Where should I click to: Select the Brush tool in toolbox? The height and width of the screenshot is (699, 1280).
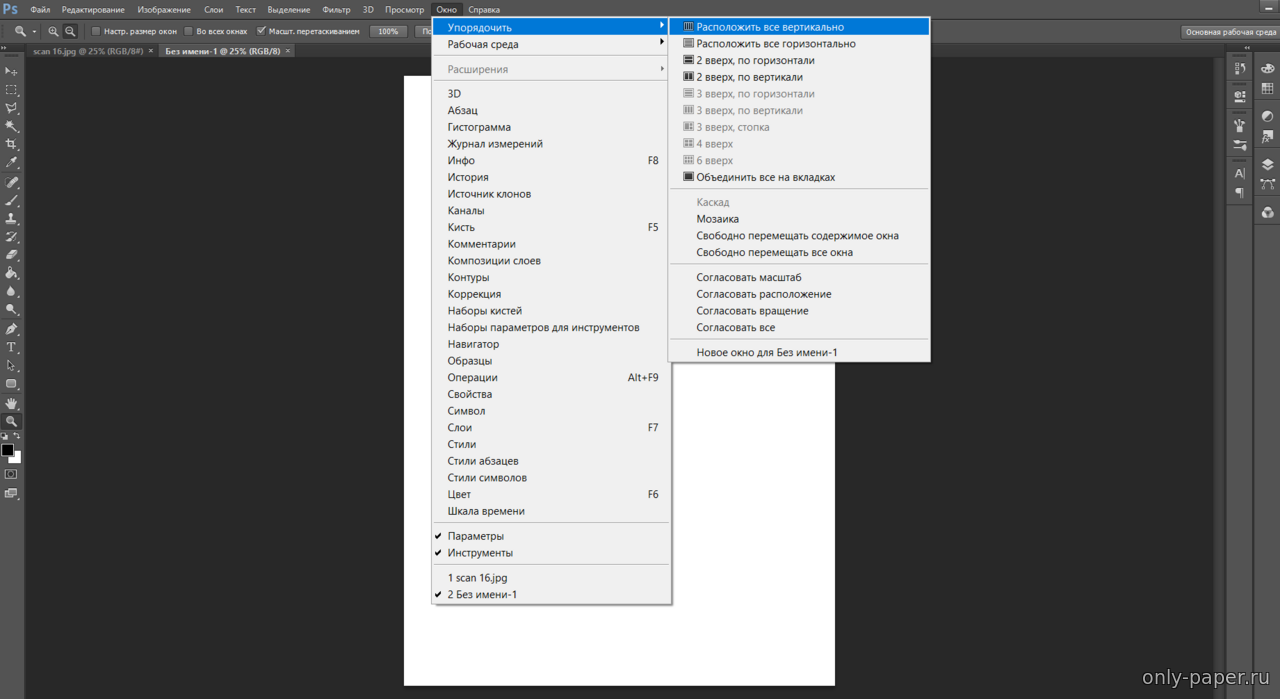(12, 201)
